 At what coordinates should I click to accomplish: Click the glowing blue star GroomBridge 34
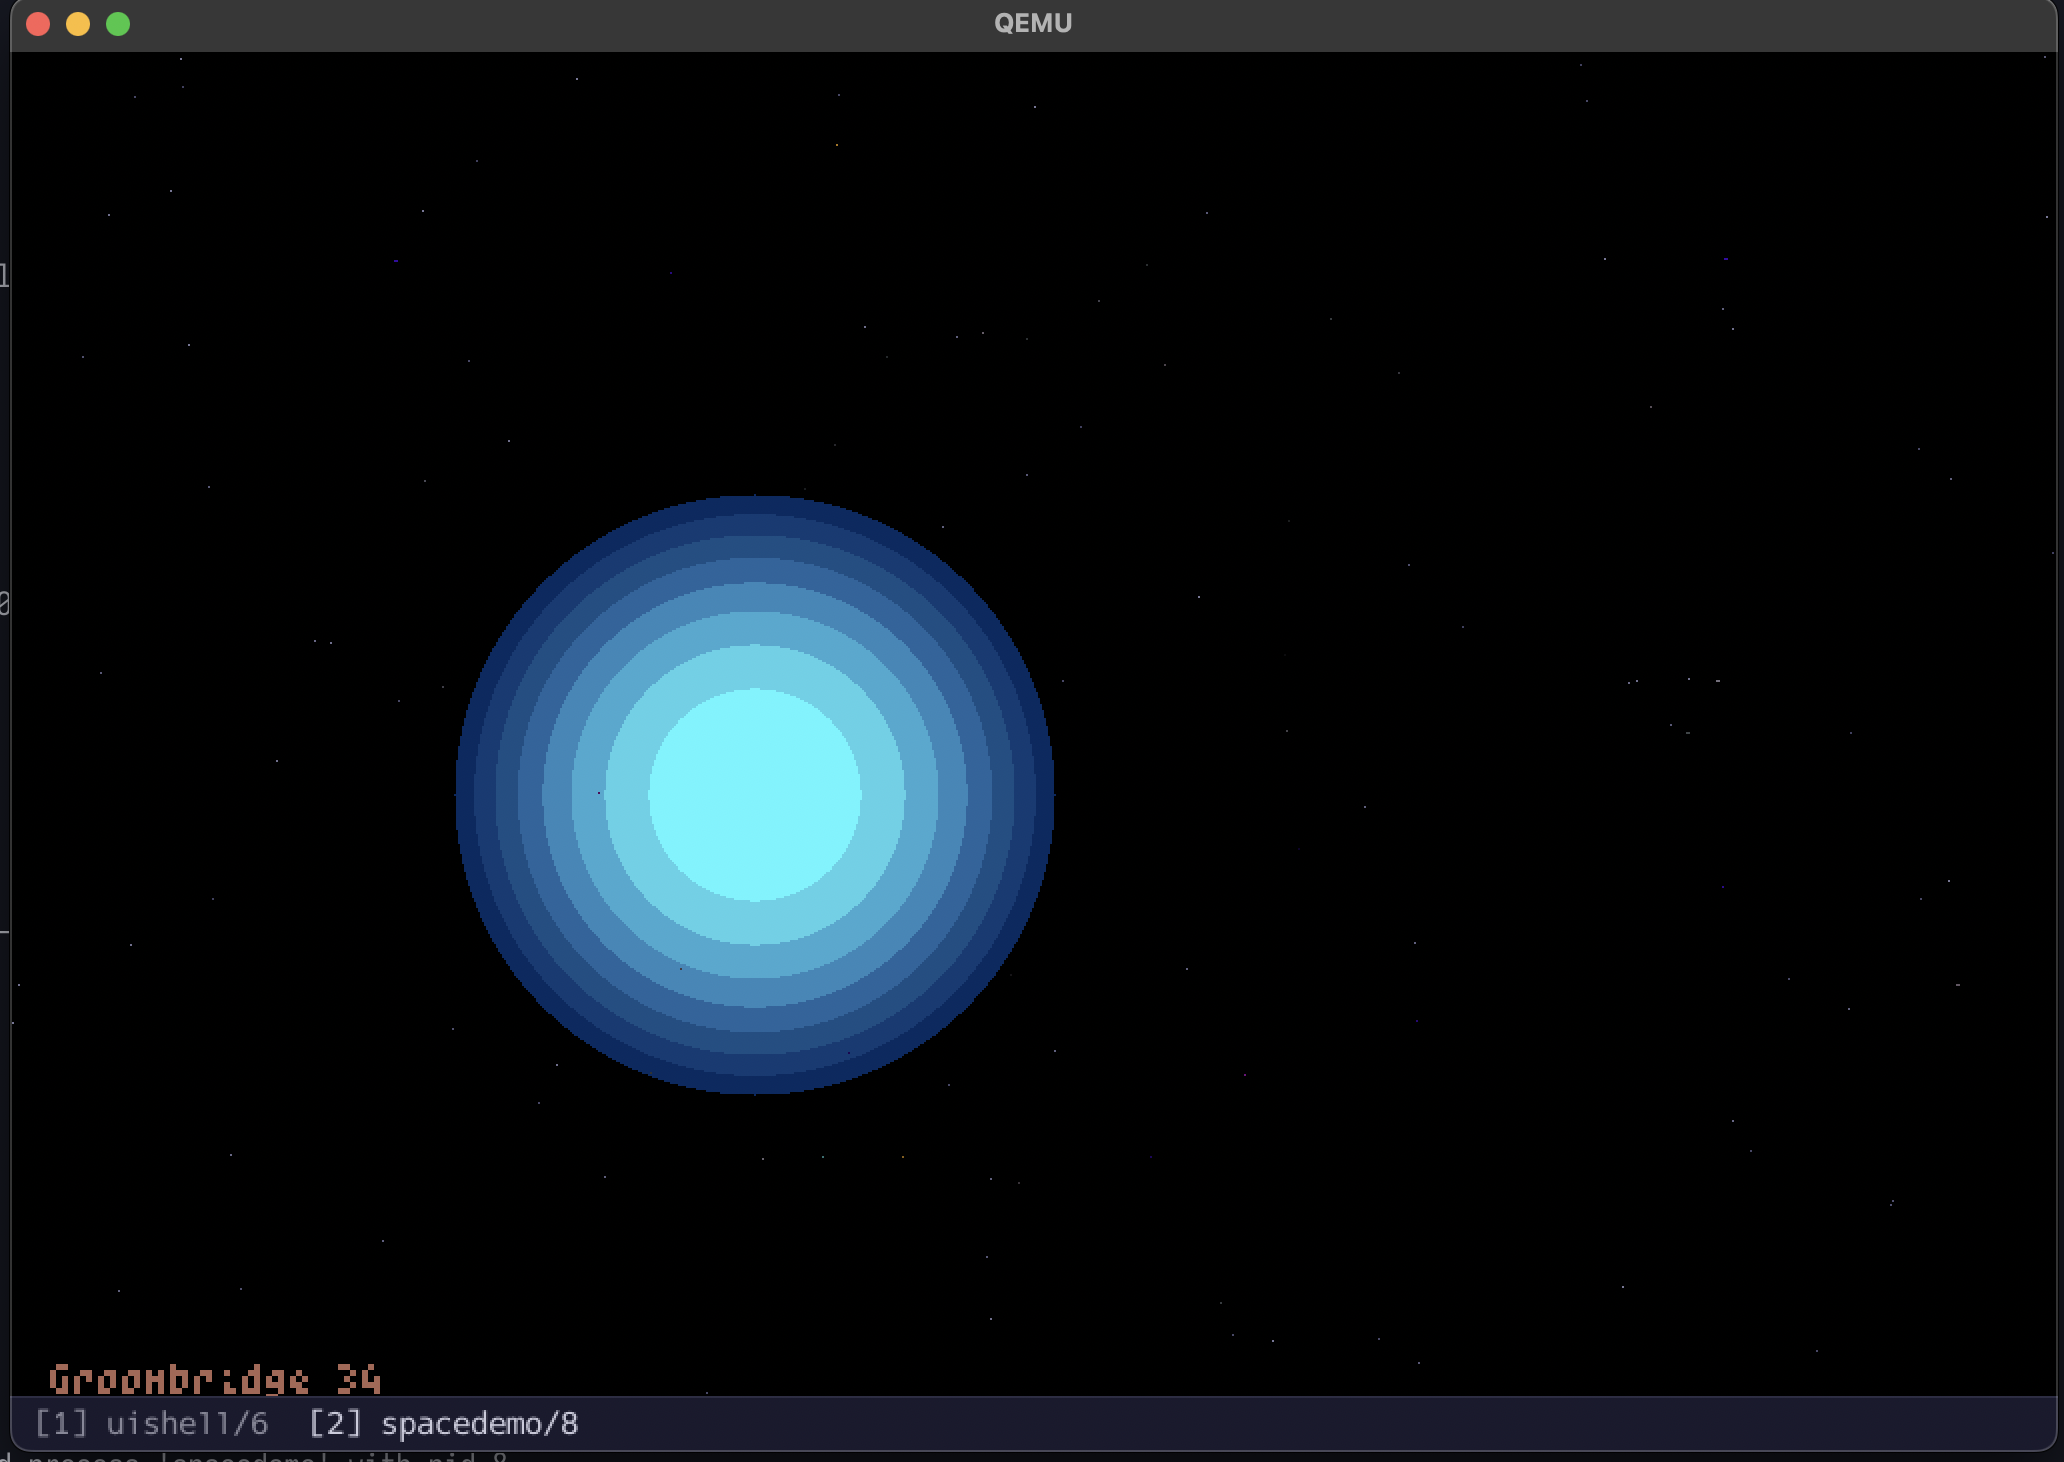click(755, 795)
